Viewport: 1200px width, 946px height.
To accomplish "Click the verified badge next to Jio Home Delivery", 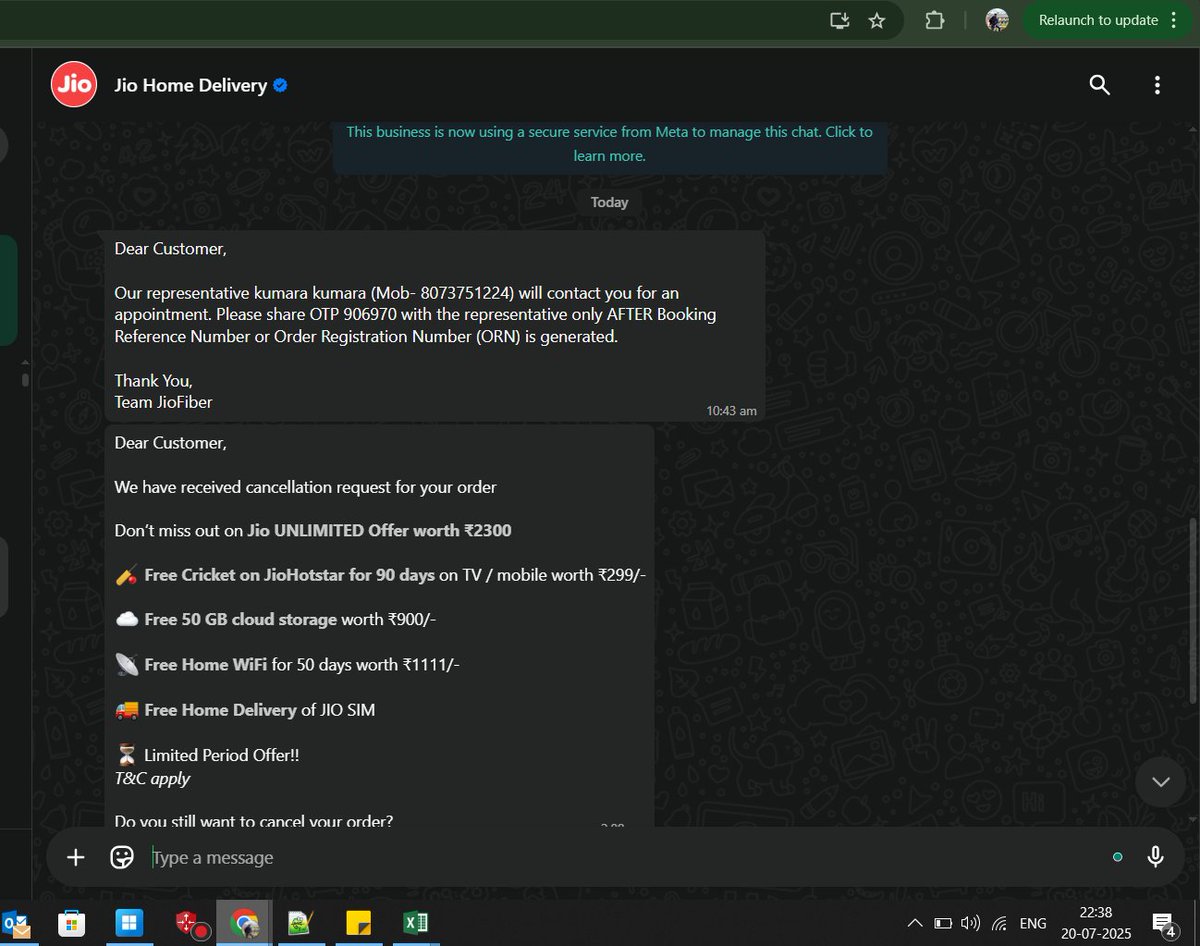I will pos(281,86).
